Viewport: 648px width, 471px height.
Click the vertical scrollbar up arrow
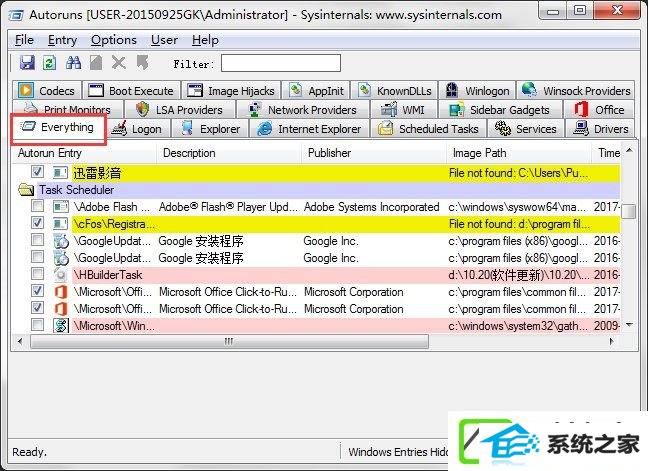629,150
